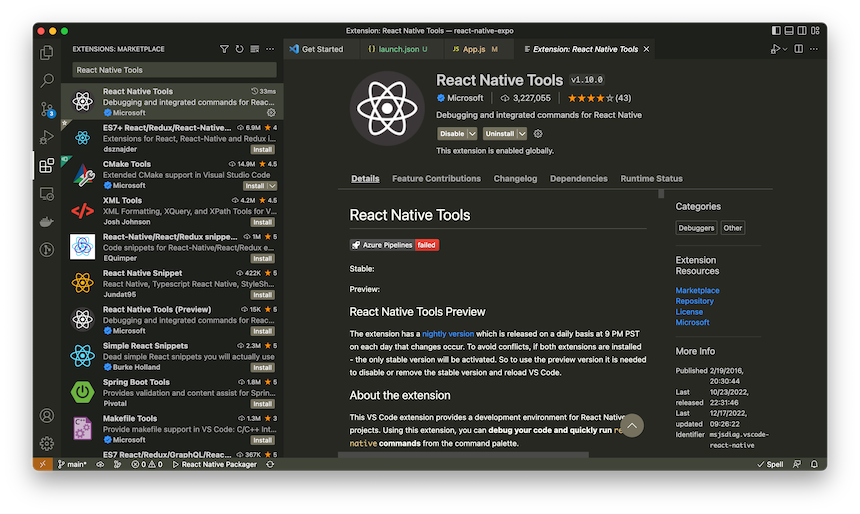The width and height of the screenshot is (860, 514).
Task: Open the Disable dropdown arrow
Action: tap(472, 133)
